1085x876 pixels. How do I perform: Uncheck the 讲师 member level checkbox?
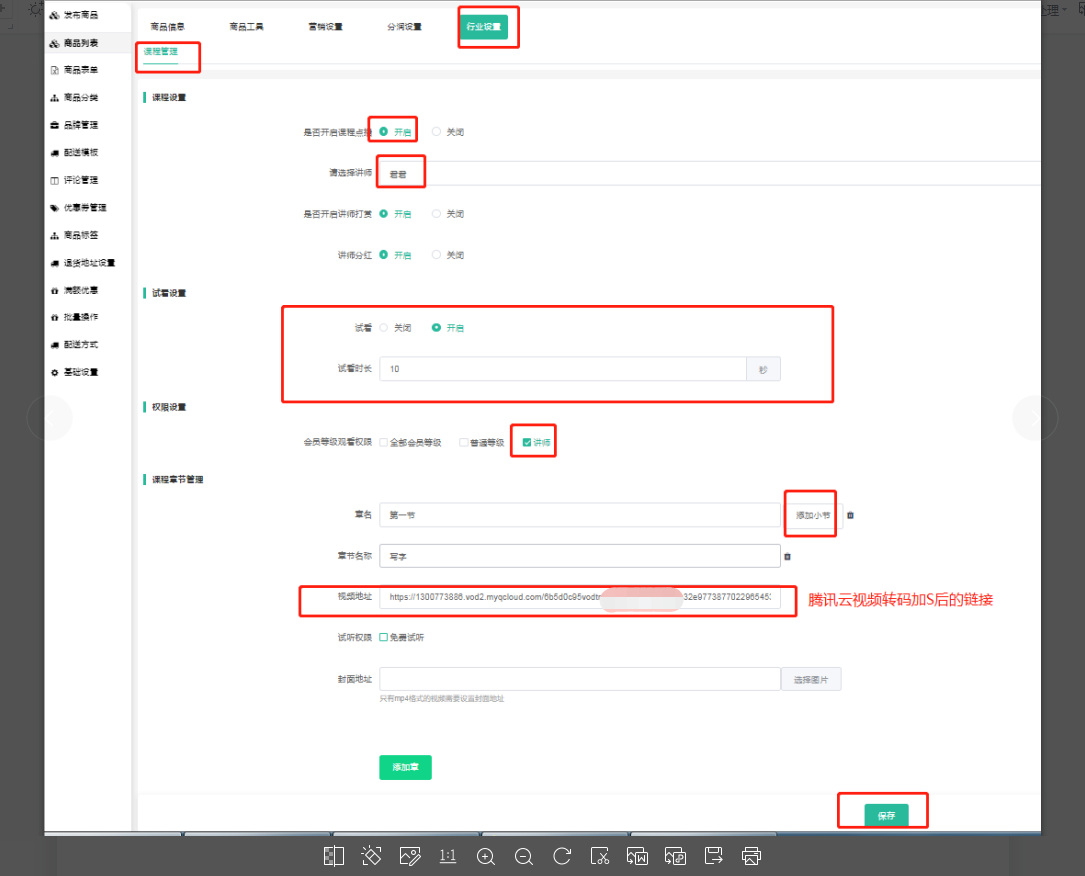pyautogui.click(x=527, y=442)
